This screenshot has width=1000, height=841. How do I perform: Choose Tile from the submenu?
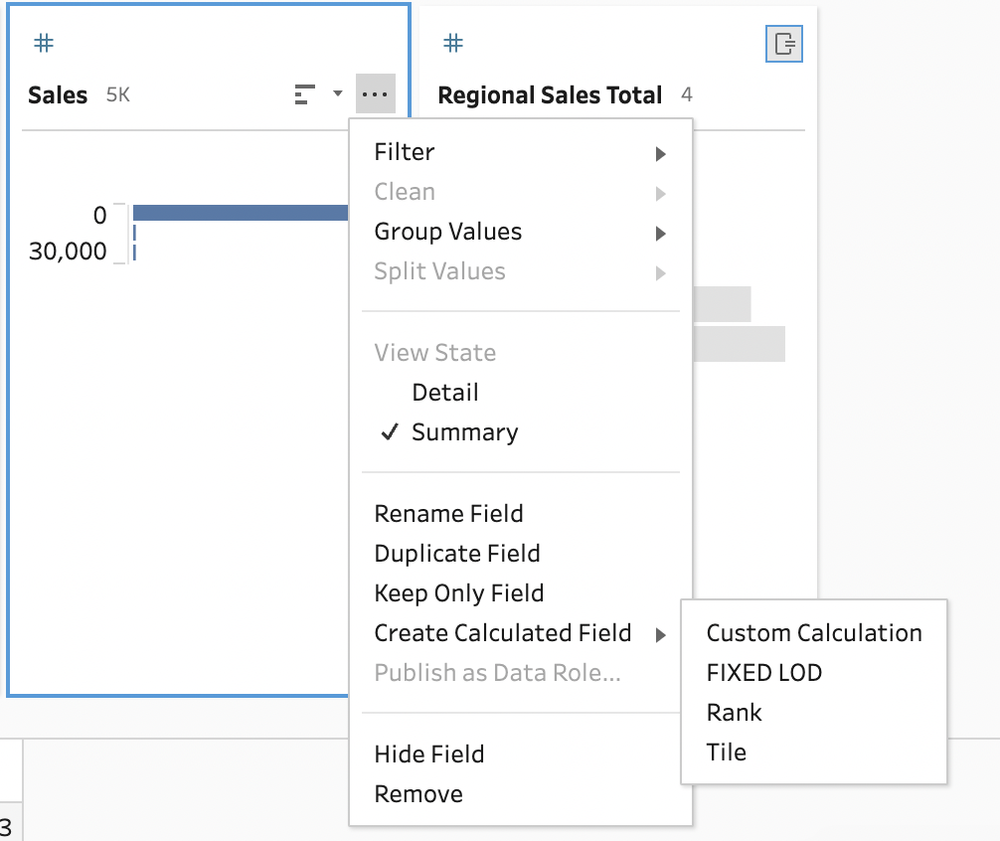(x=726, y=753)
